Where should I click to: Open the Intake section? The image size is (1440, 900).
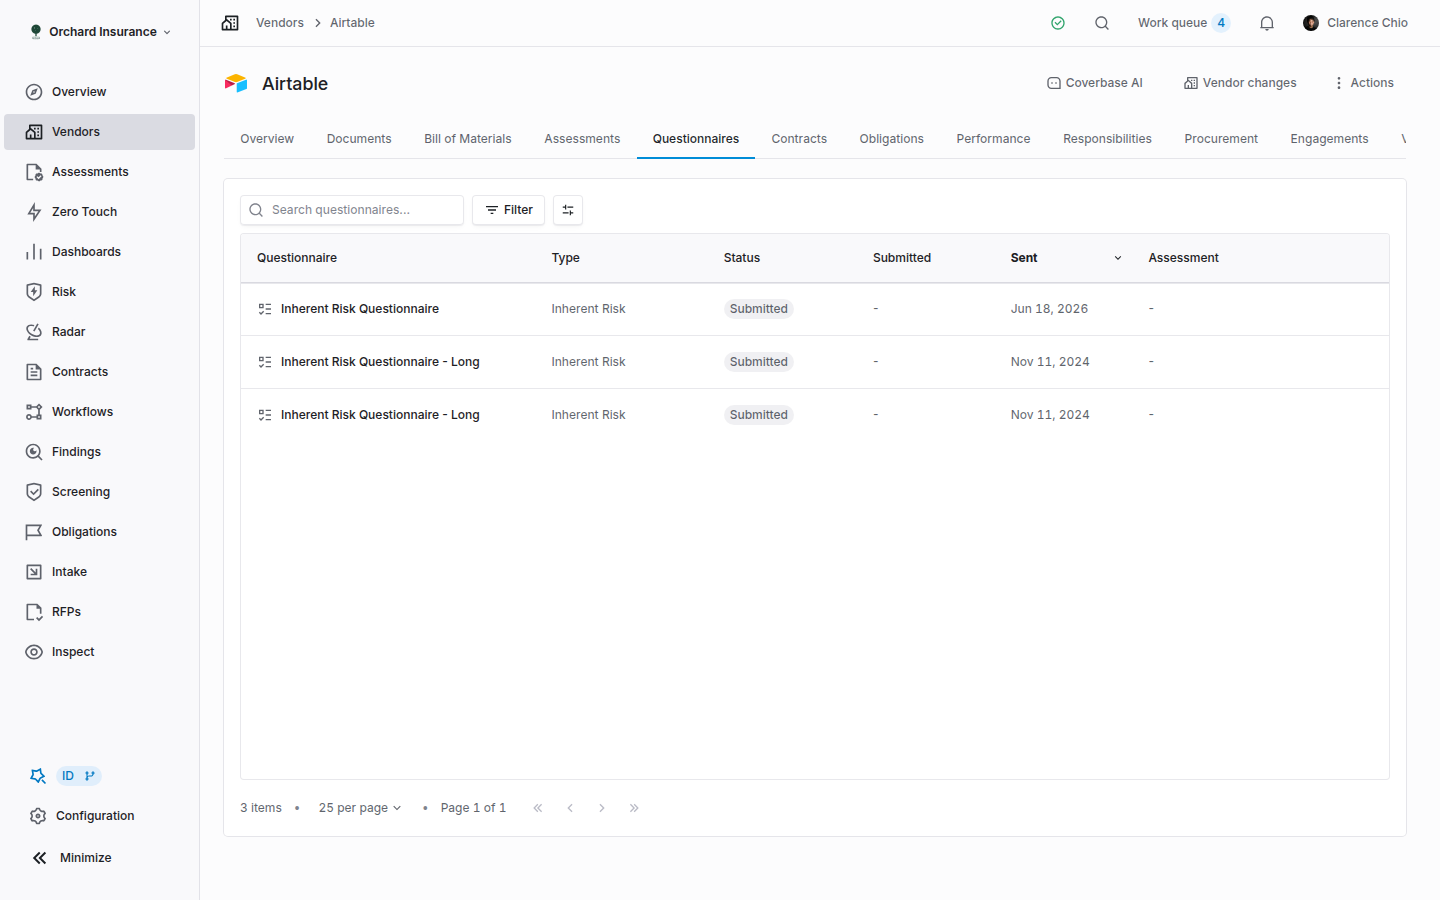click(99, 572)
